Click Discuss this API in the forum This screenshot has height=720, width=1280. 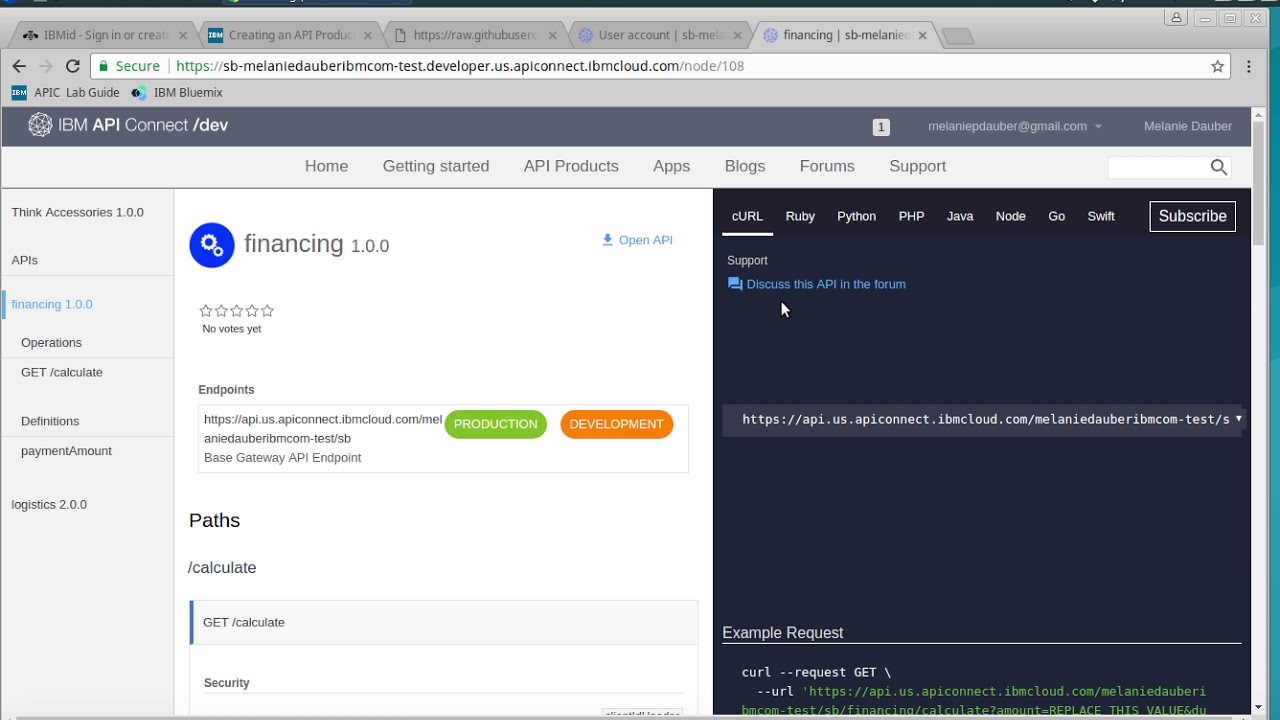(826, 284)
